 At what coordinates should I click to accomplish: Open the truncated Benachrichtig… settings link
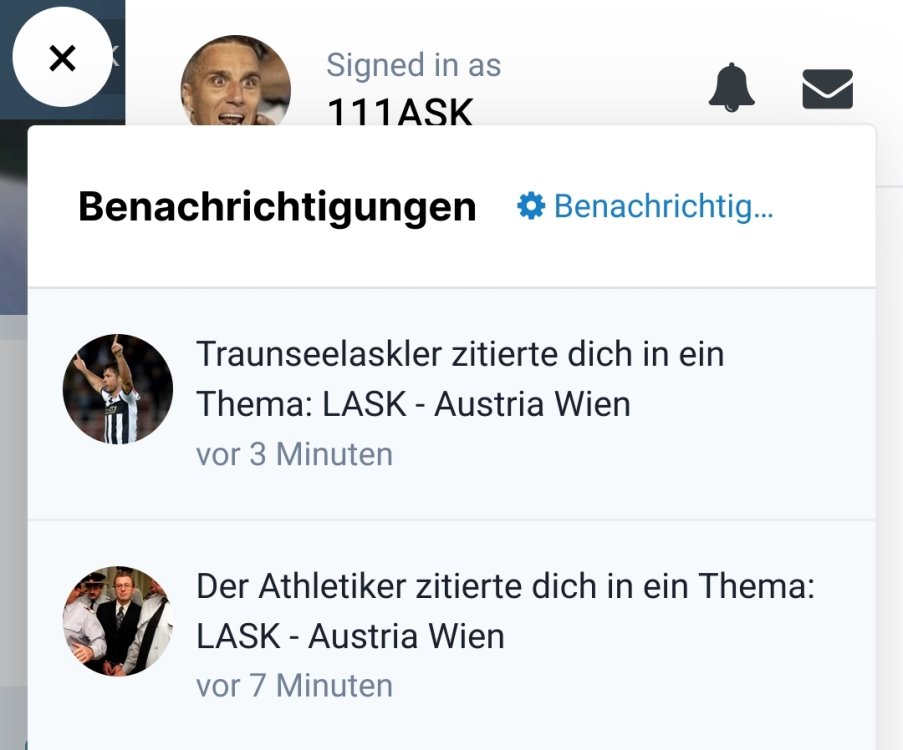pyautogui.click(x=663, y=206)
